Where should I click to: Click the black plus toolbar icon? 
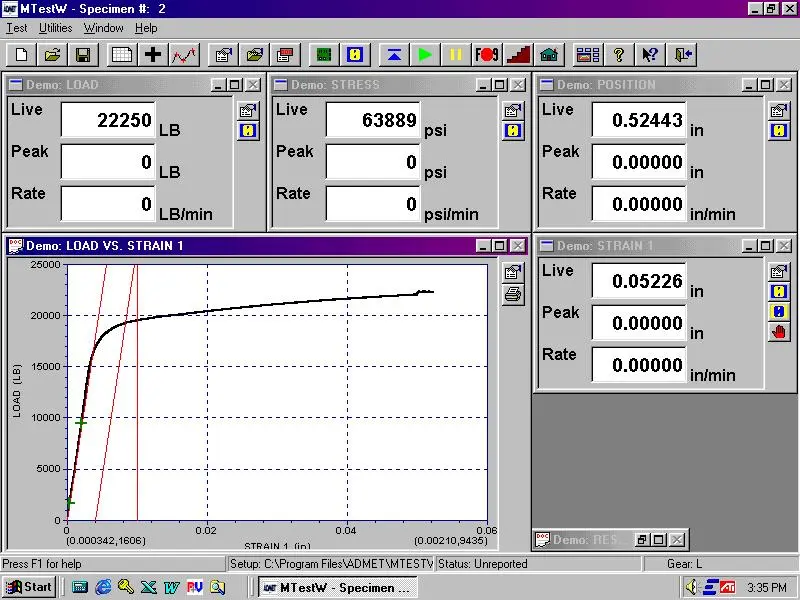(x=153, y=54)
